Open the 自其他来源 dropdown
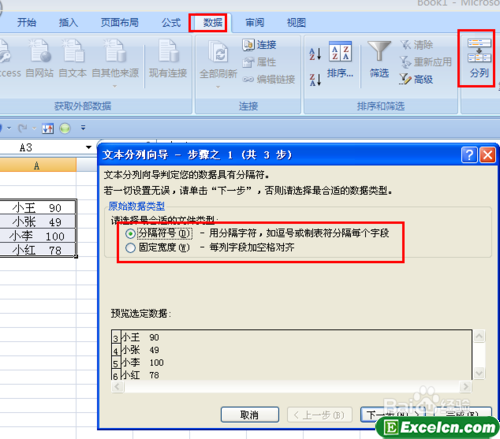This screenshot has height=439, width=500. [115, 62]
